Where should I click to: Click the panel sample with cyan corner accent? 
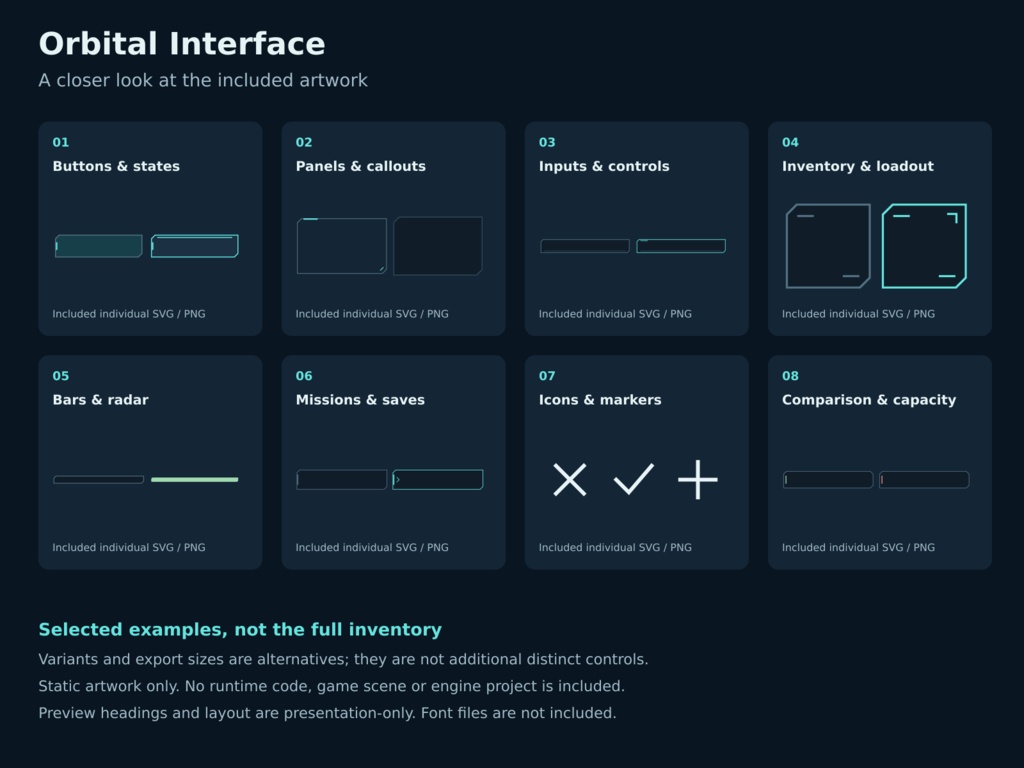click(x=342, y=246)
